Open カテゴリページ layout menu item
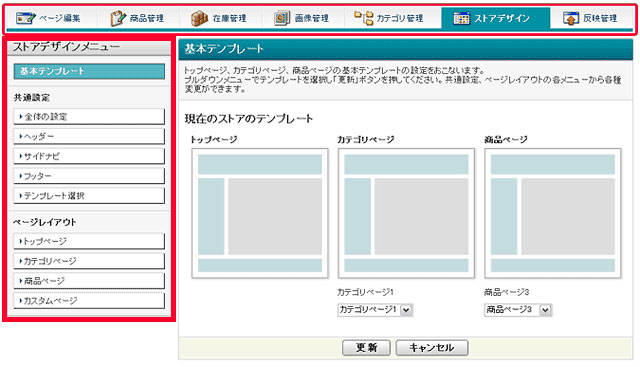 tap(89, 261)
